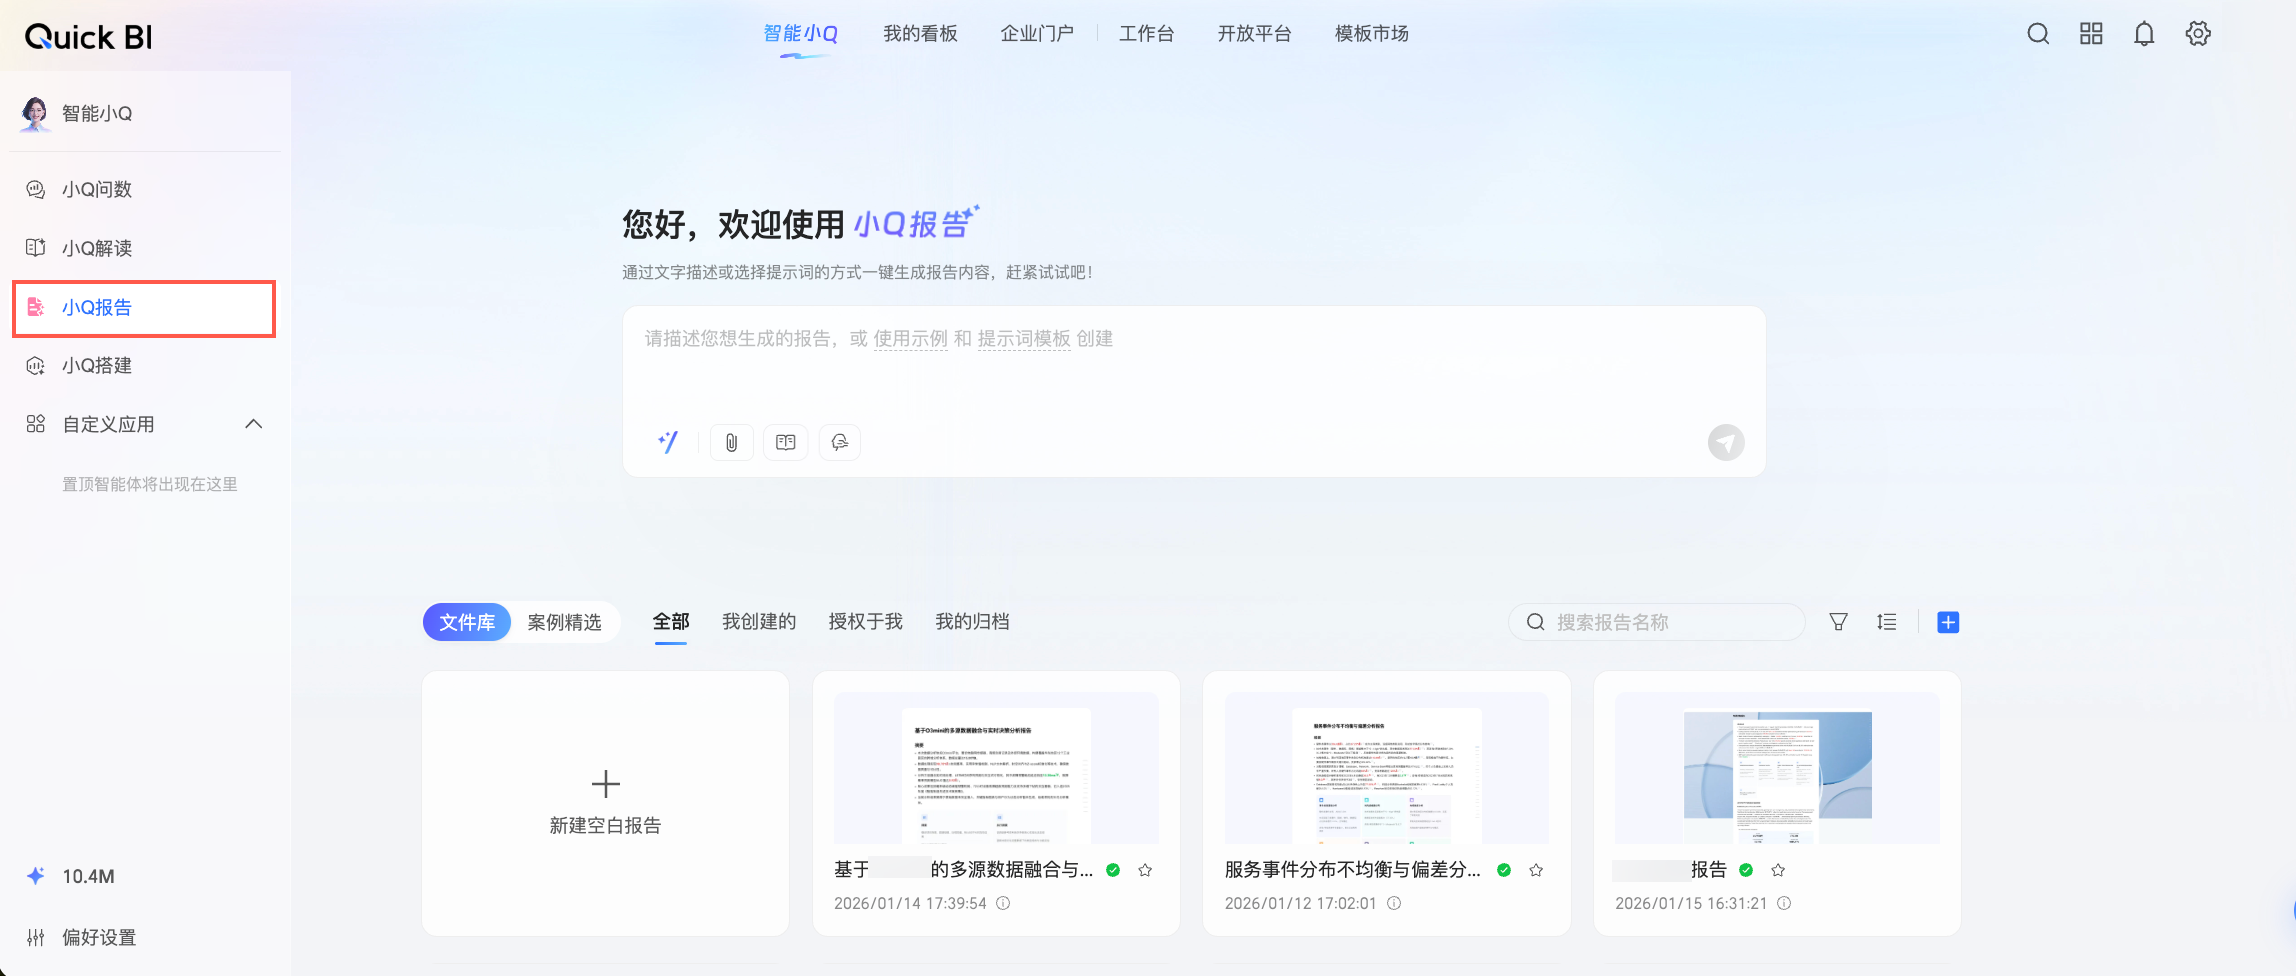This screenshot has height=976, width=2296.
Task: Create a report with the blue plus icon
Action: point(1948,622)
